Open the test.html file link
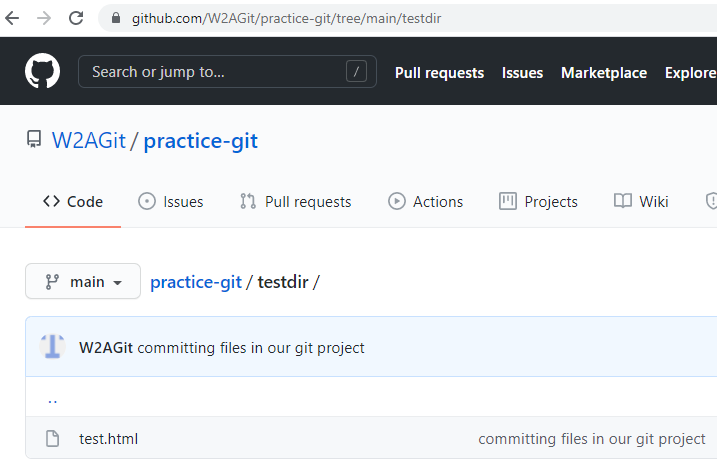Screen dimensions: 717x466 click(x=108, y=439)
